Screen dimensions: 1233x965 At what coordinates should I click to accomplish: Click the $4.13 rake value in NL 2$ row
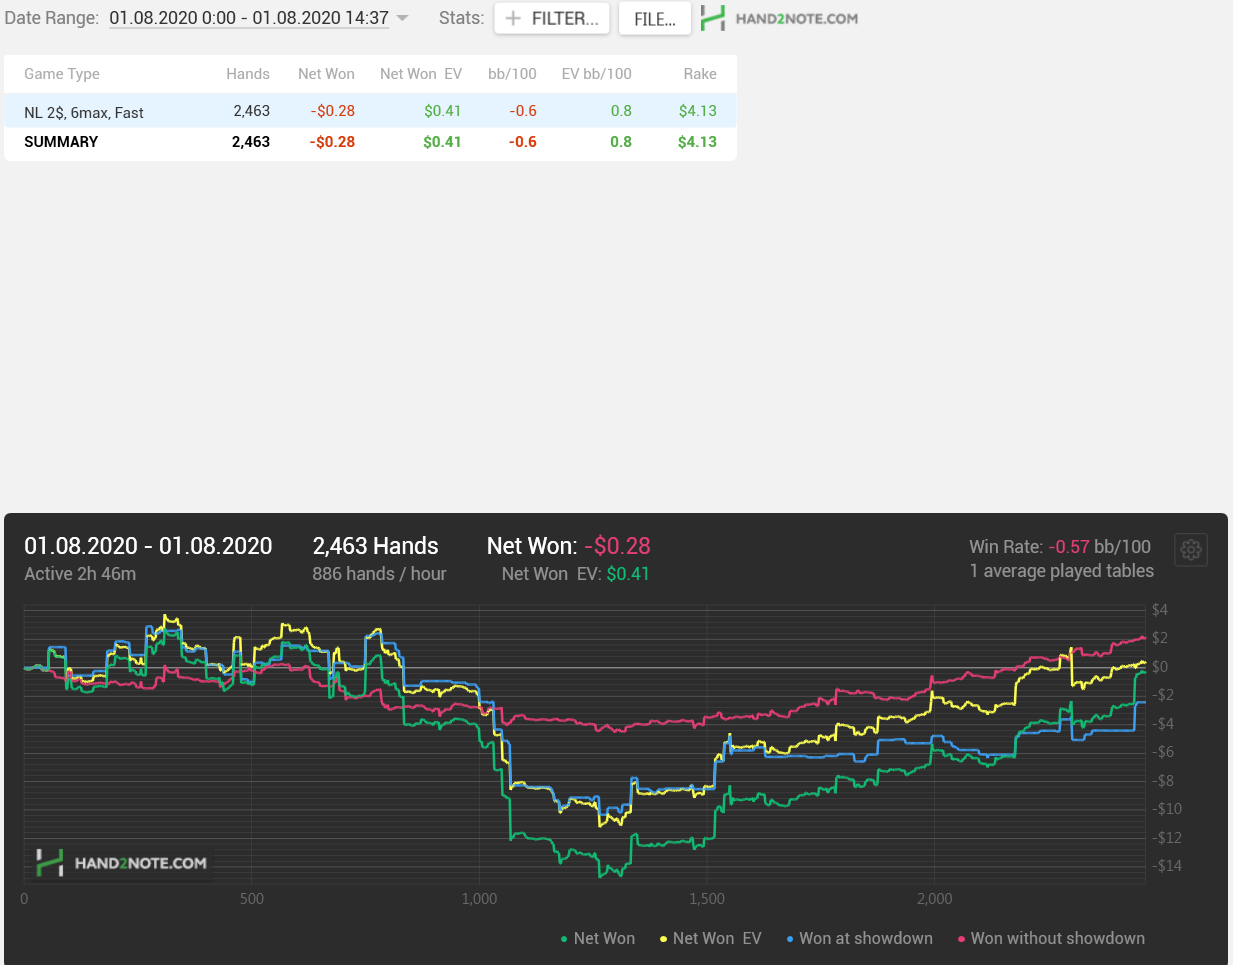pos(698,111)
